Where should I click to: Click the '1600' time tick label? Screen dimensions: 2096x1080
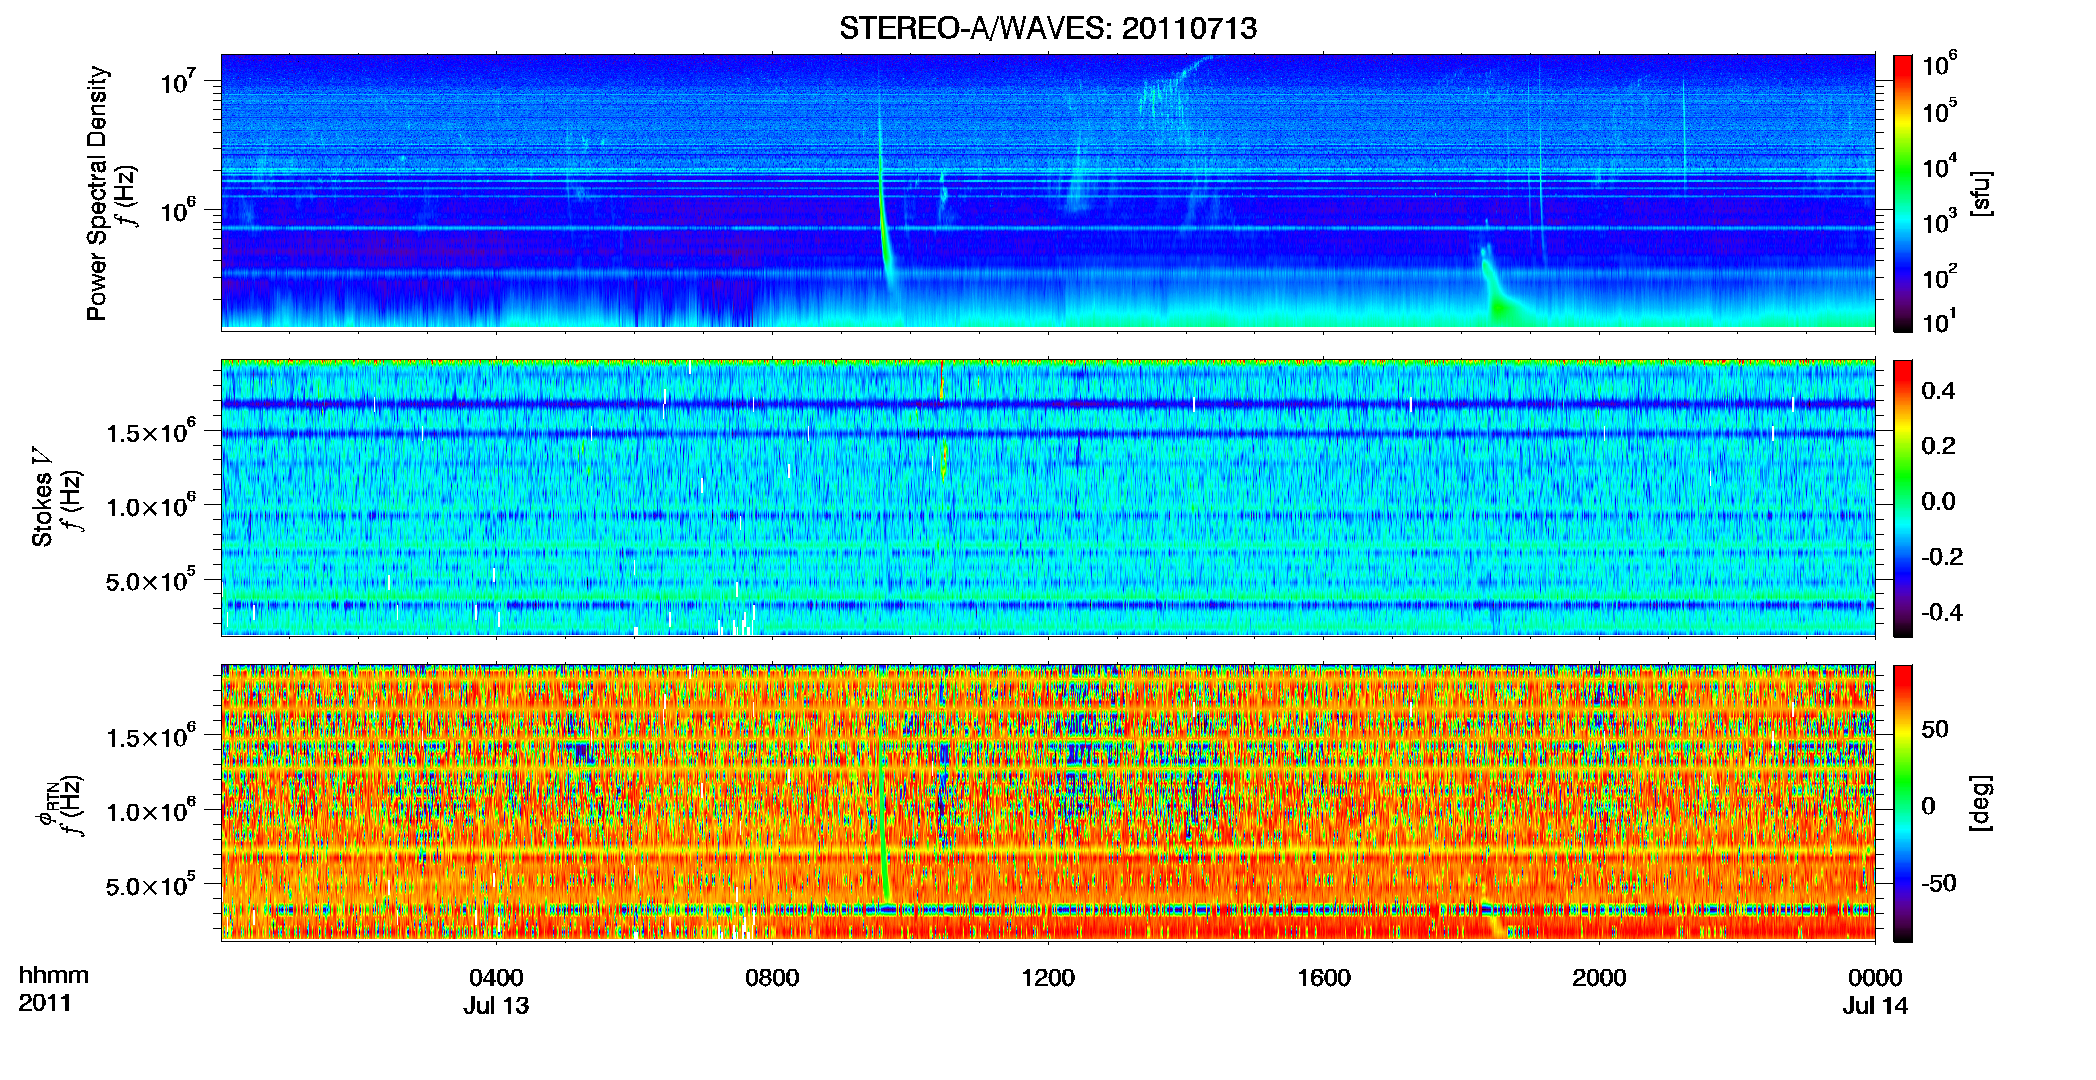1324,978
